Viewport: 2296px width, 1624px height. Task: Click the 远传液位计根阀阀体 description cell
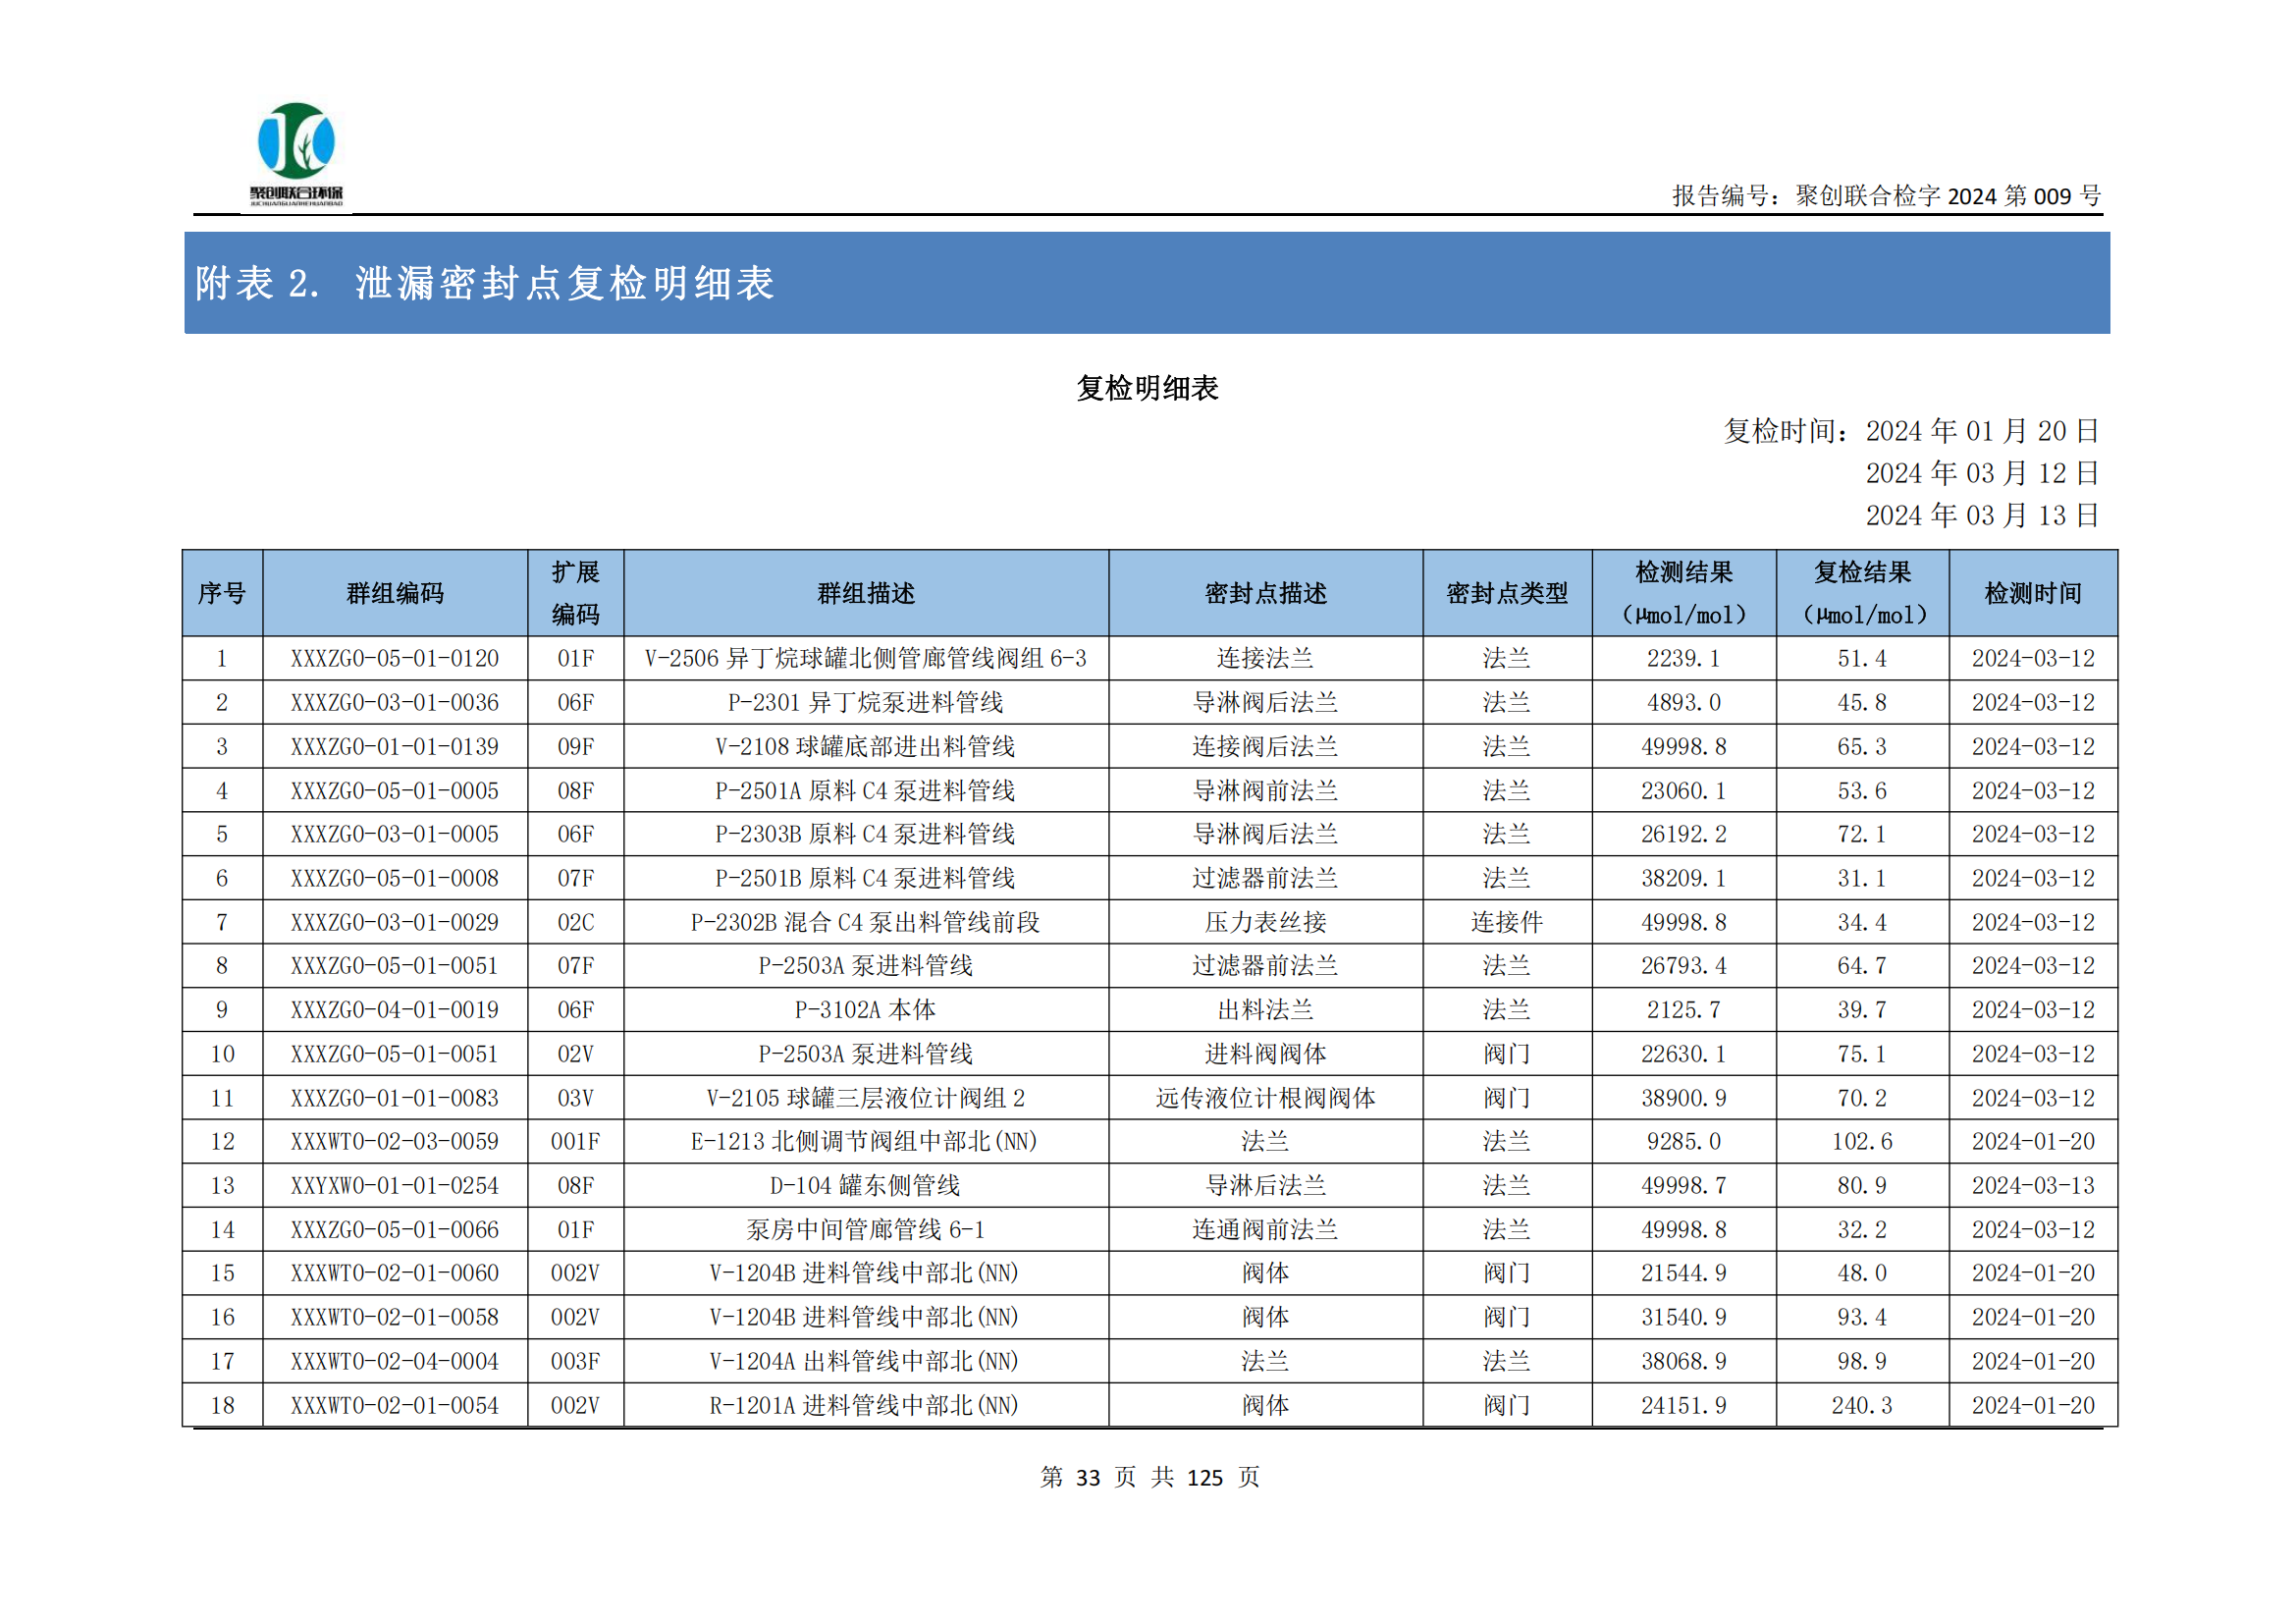click(x=1265, y=1098)
